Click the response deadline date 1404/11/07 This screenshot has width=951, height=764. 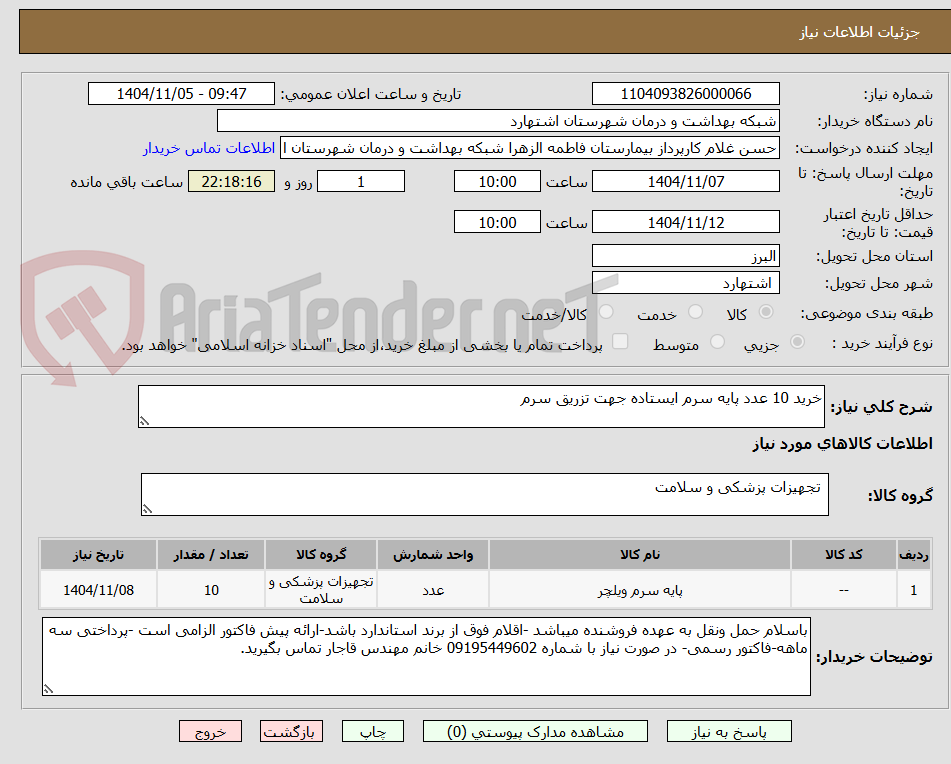685,181
